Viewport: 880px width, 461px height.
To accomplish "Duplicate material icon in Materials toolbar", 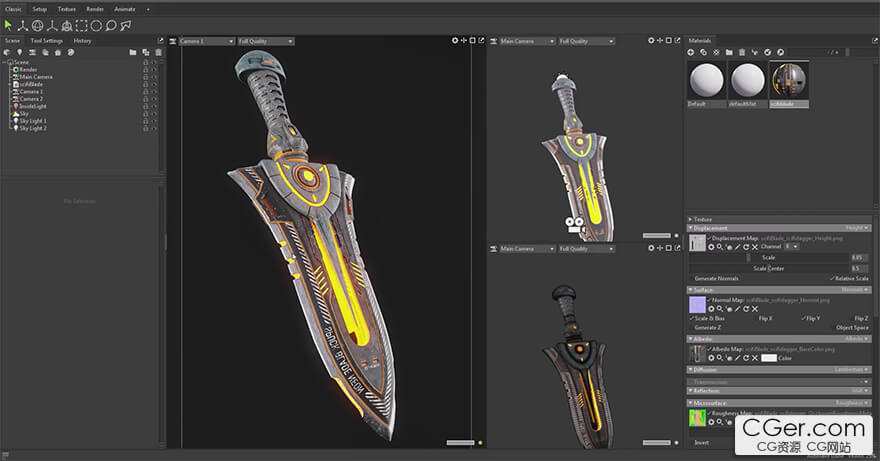I will pyautogui.click(x=704, y=52).
